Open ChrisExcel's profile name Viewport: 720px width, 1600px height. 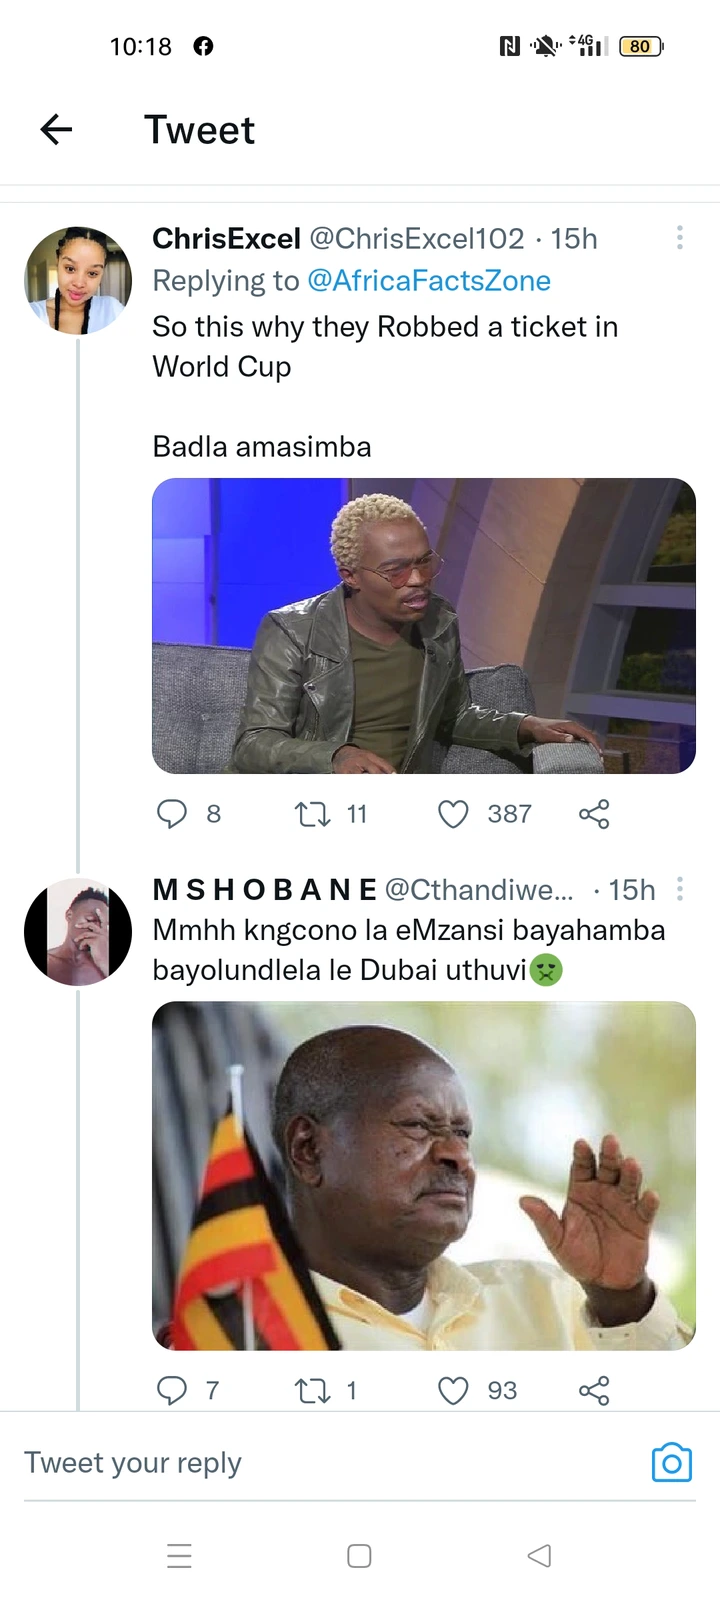(226, 238)
